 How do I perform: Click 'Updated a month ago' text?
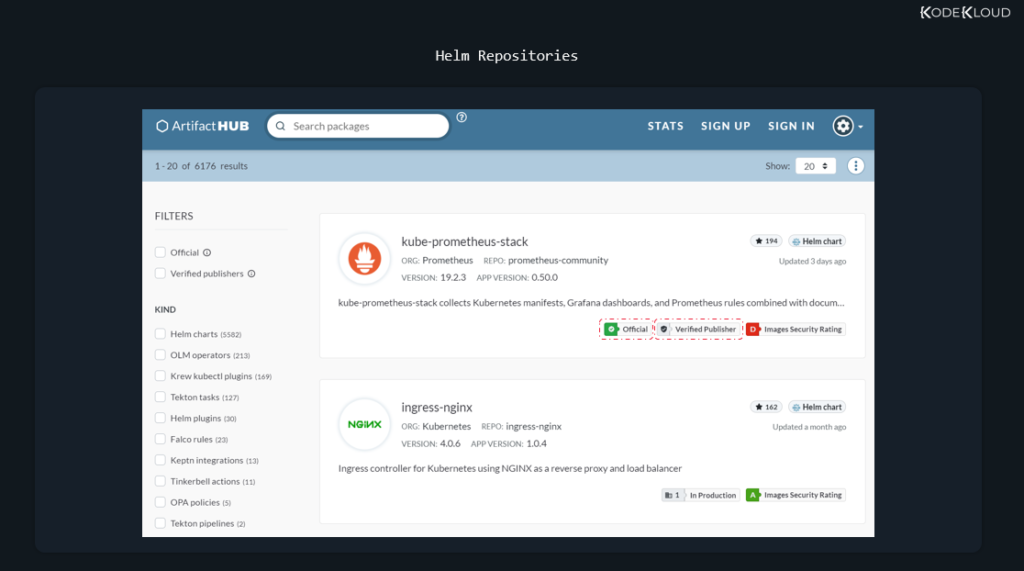pos(809,427)
